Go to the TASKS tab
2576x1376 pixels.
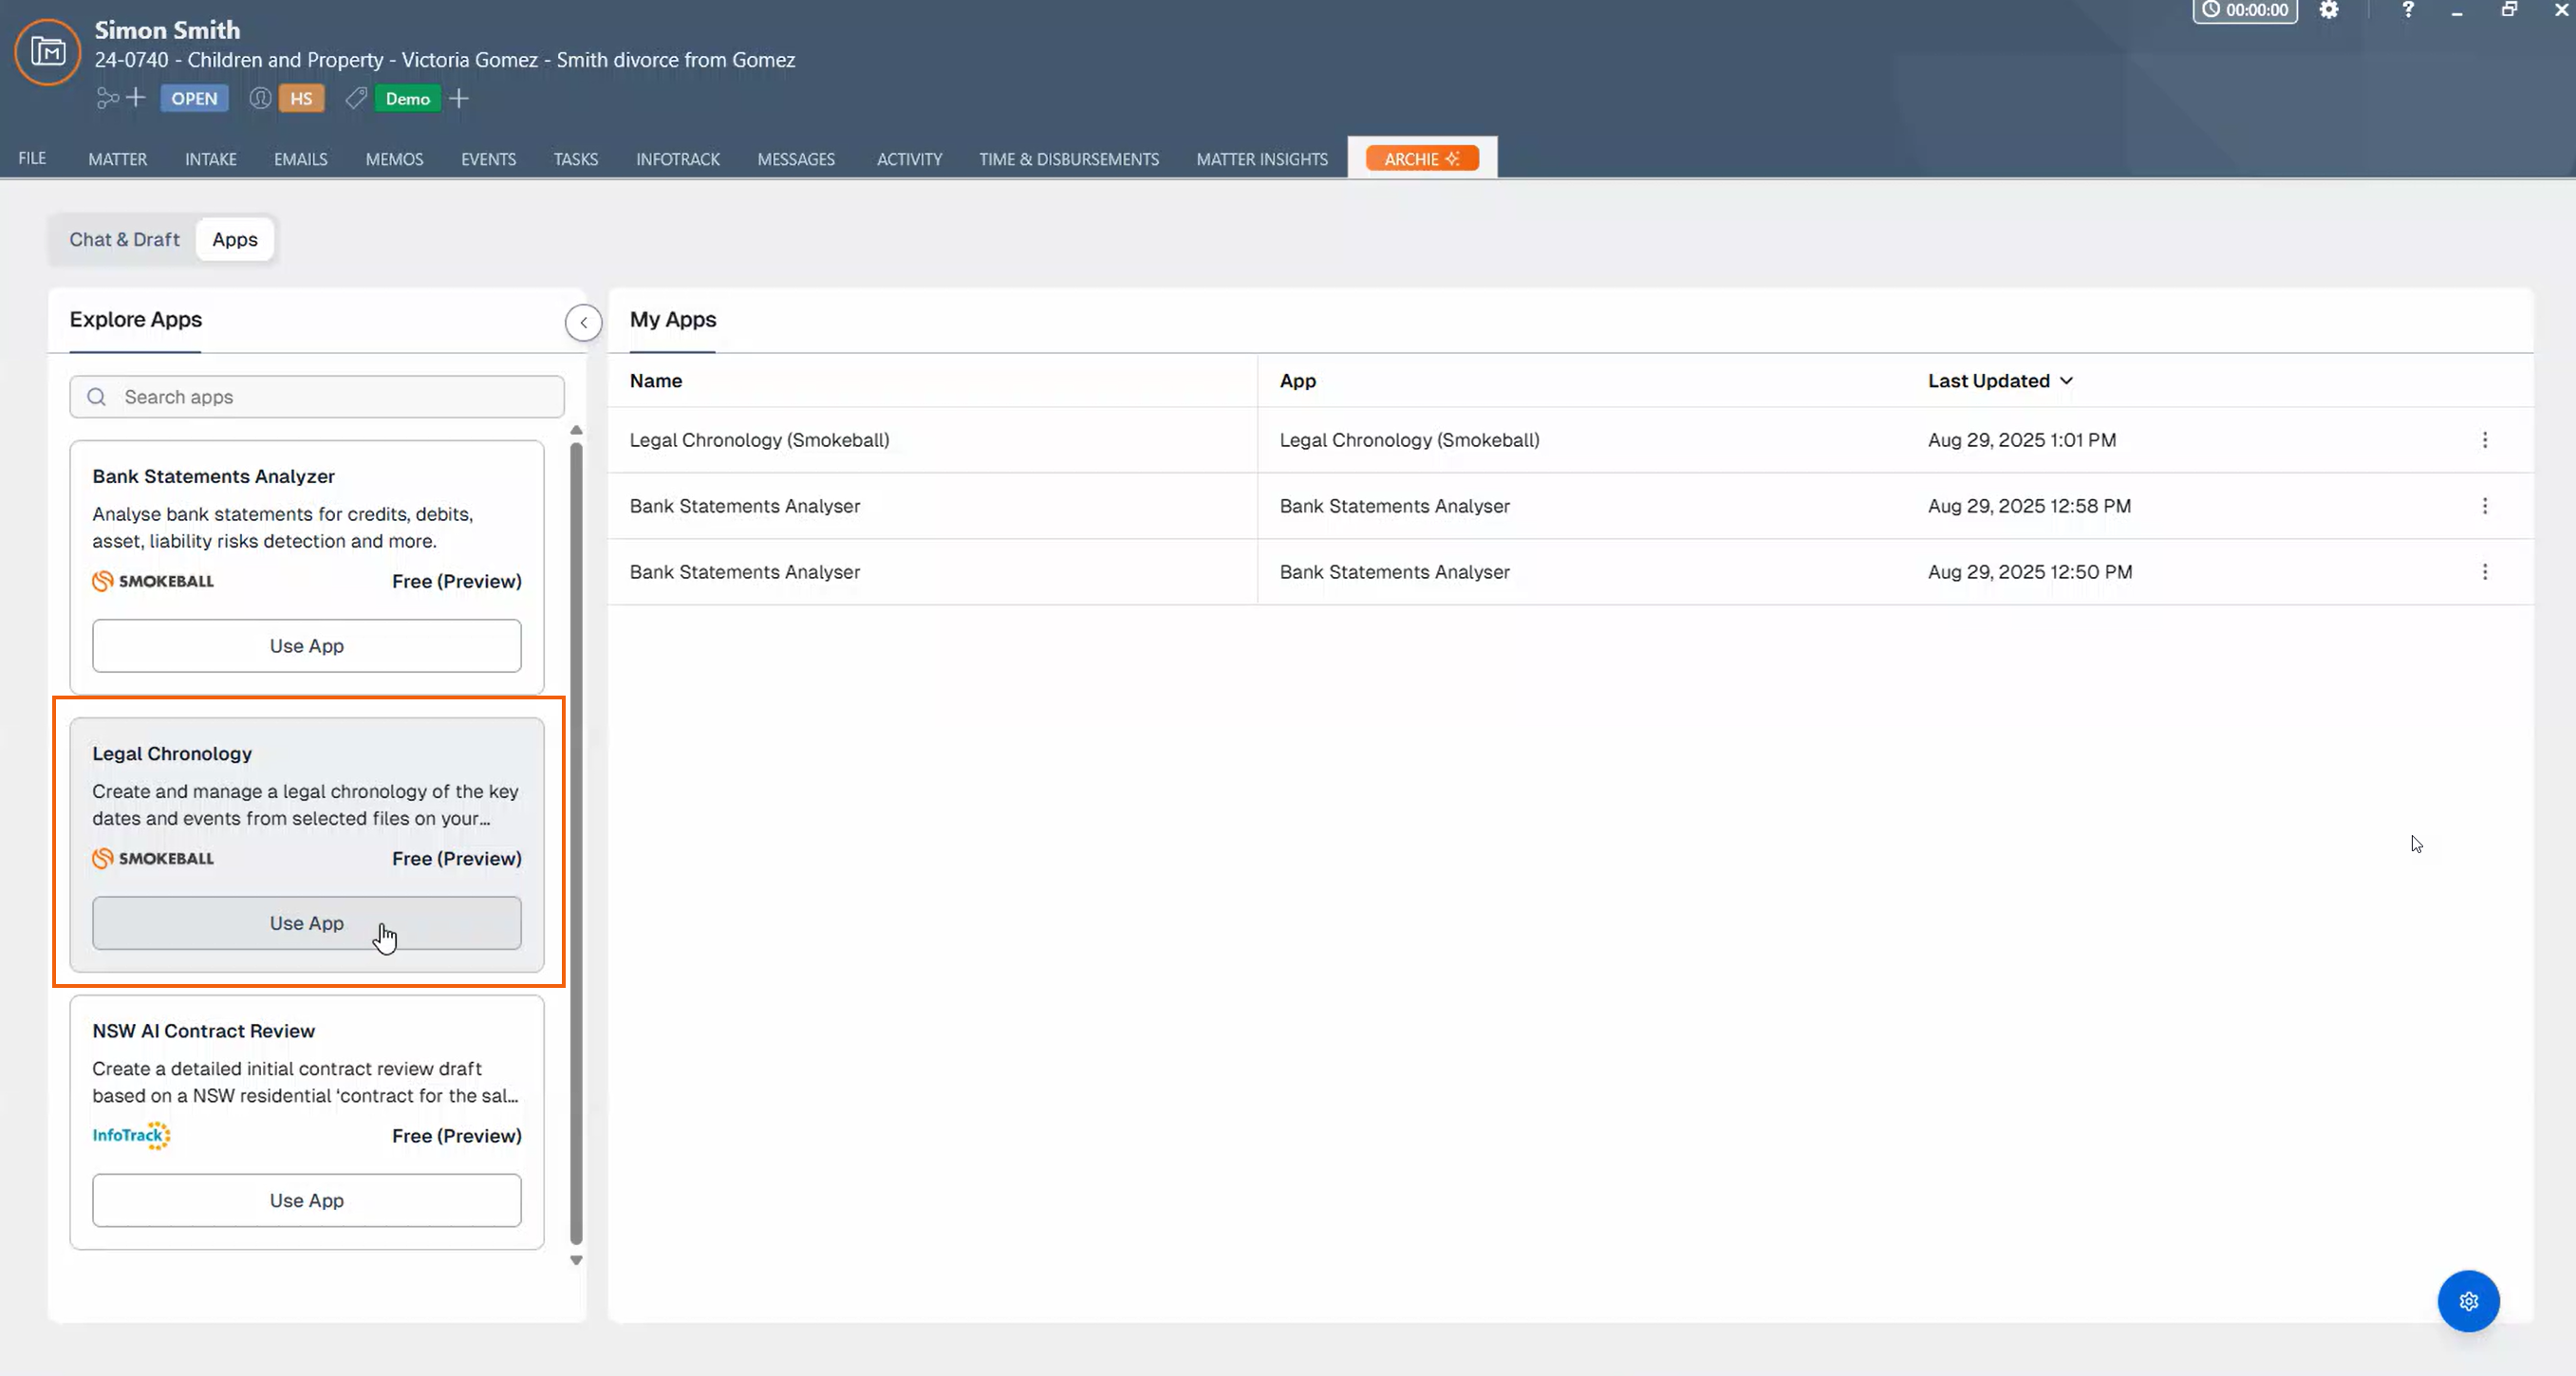click(x=576, y=159)
